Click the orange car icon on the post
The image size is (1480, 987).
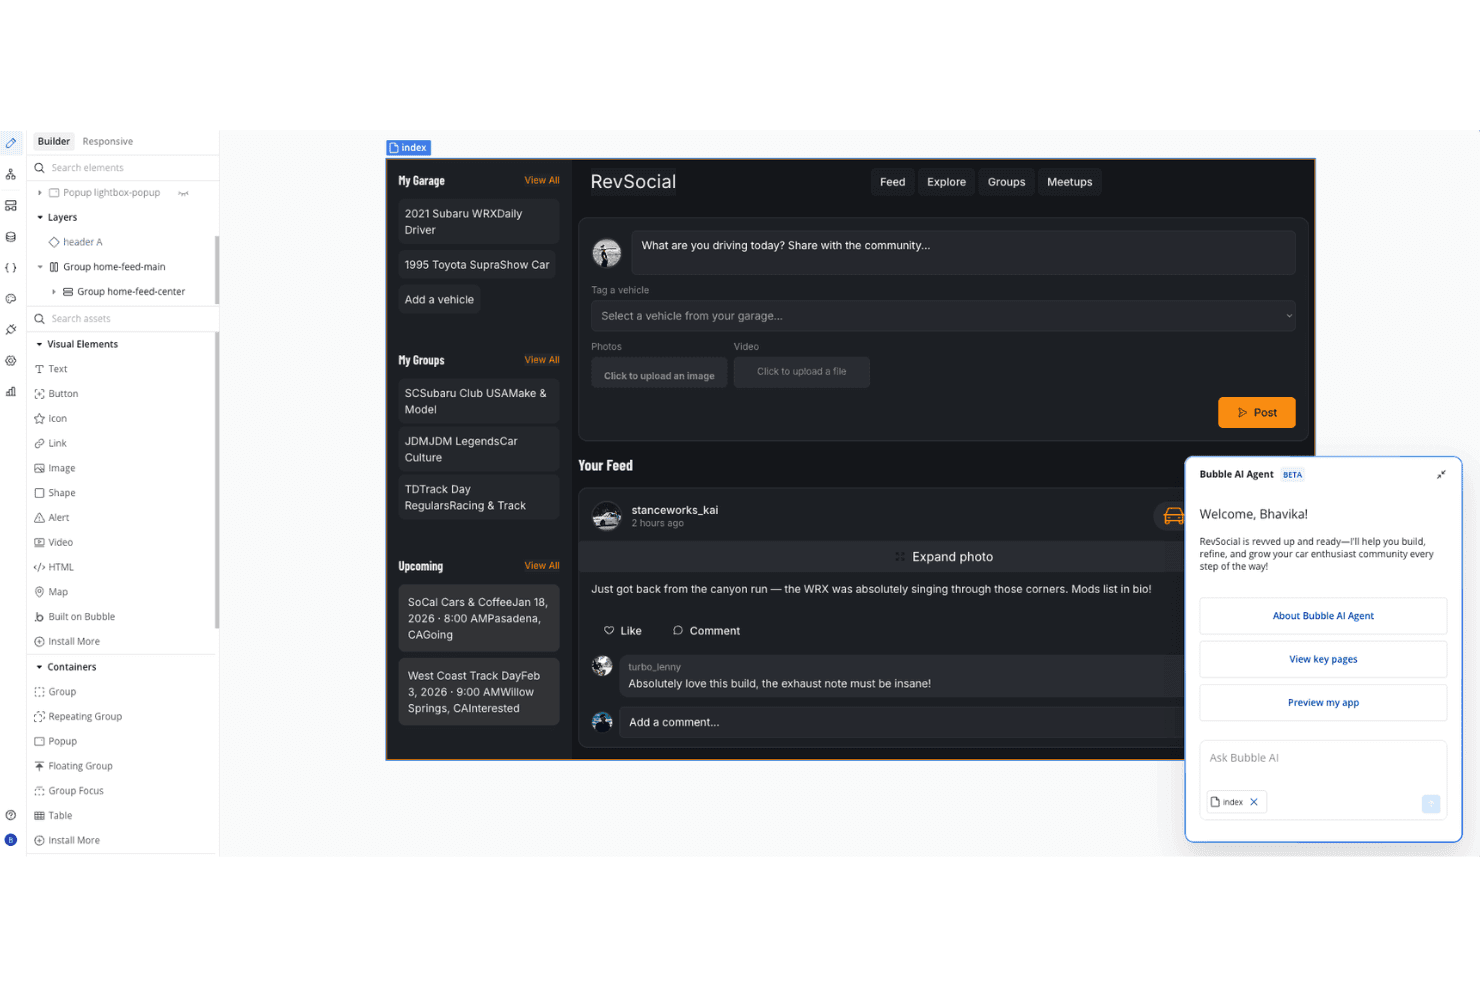[1173, 516]
